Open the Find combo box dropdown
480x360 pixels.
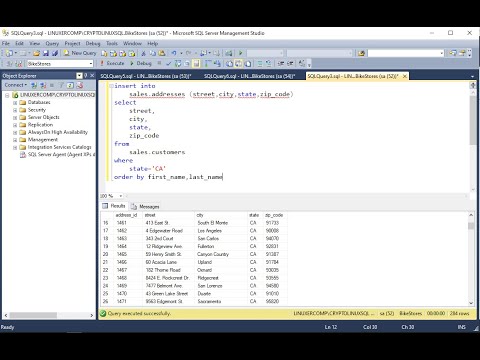[442, 53]
